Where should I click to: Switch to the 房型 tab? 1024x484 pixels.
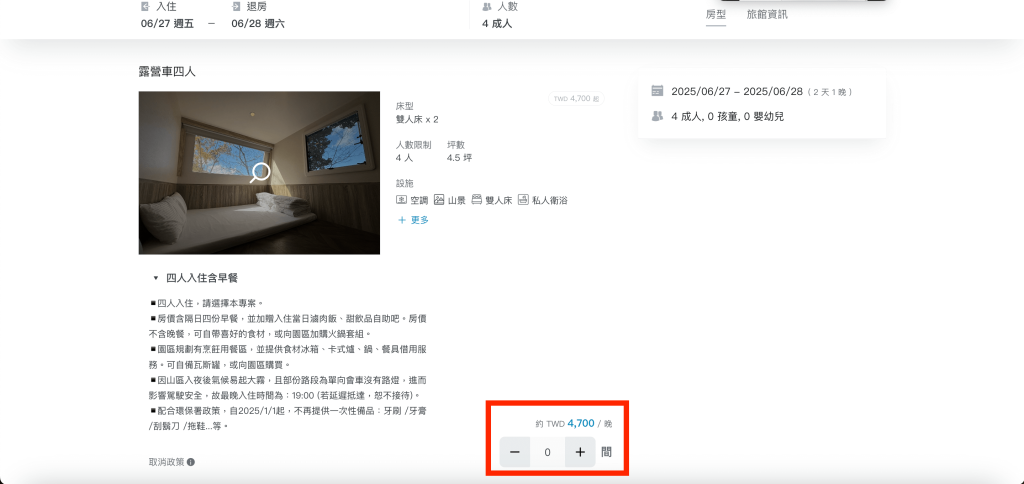tap(715, 14)
